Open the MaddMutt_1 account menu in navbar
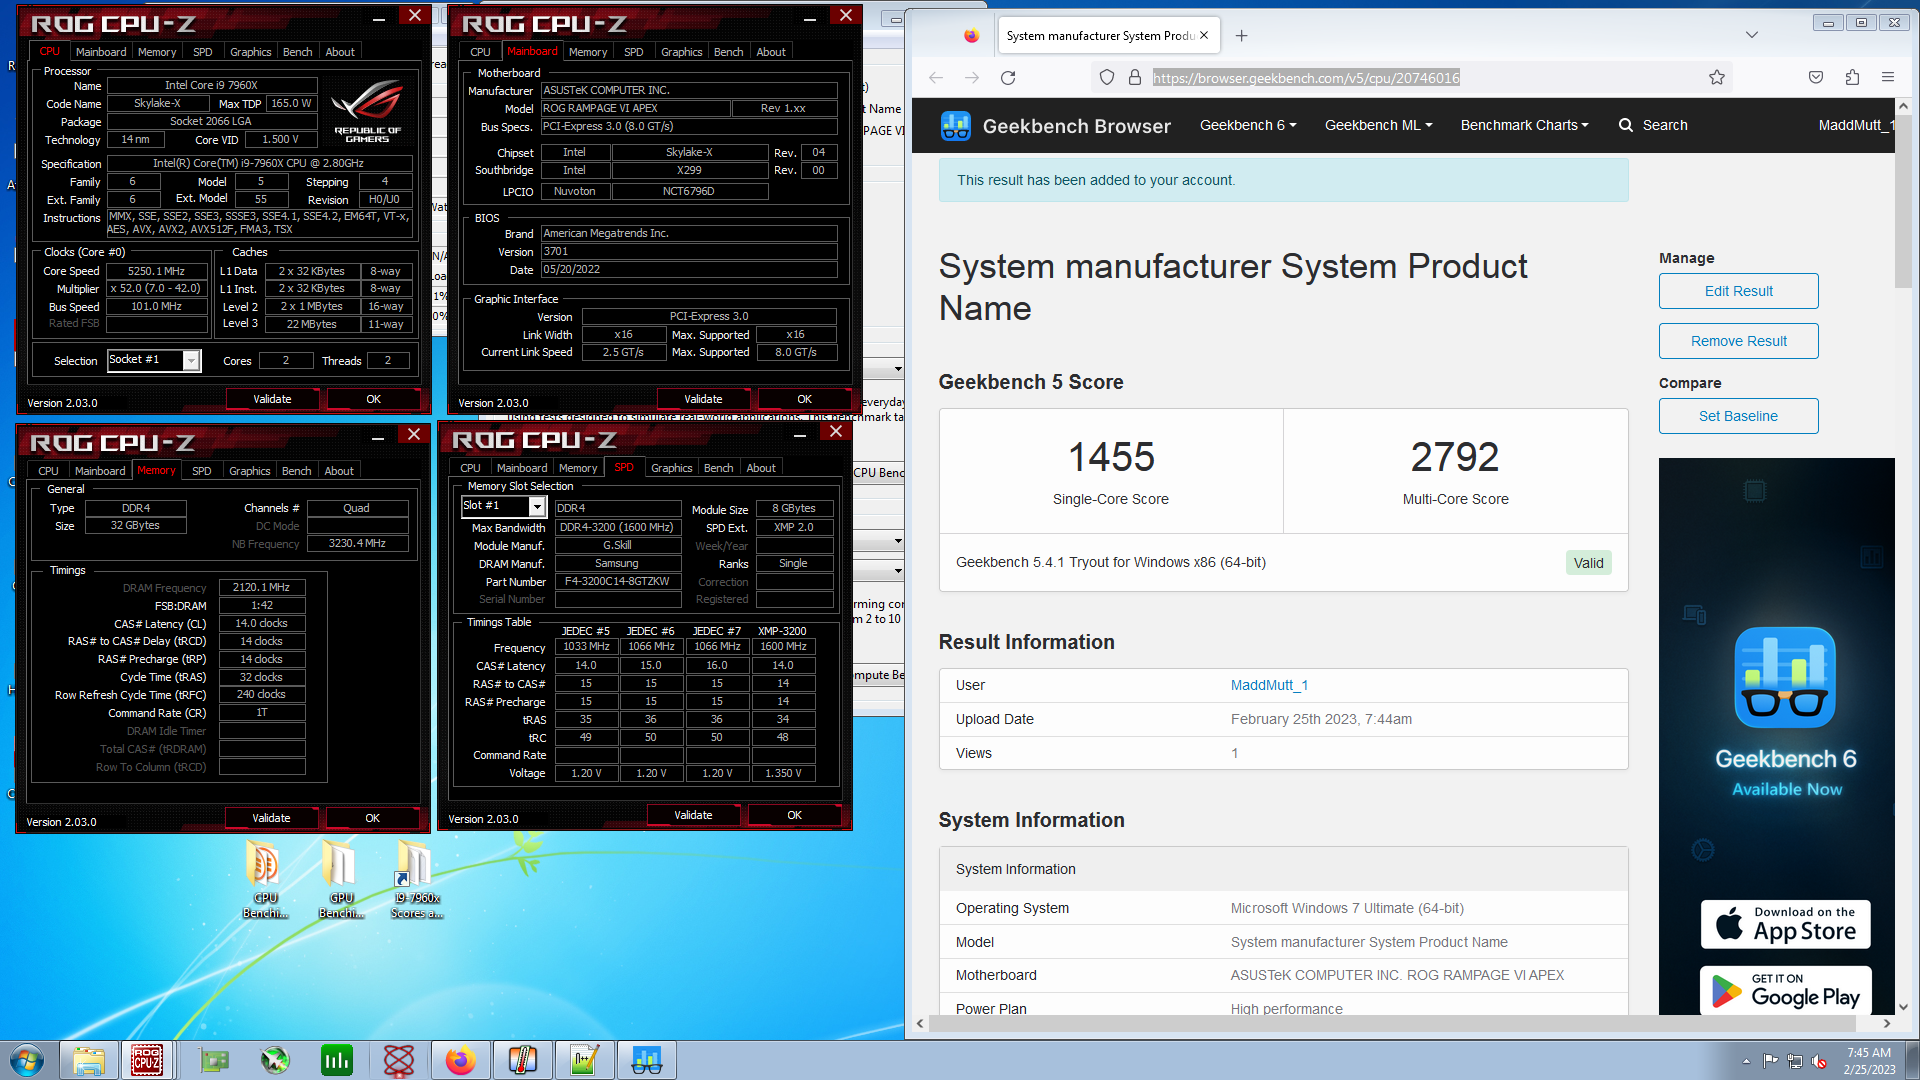This screenshot has height=1080, width=1920. (x=1856, y=125)
